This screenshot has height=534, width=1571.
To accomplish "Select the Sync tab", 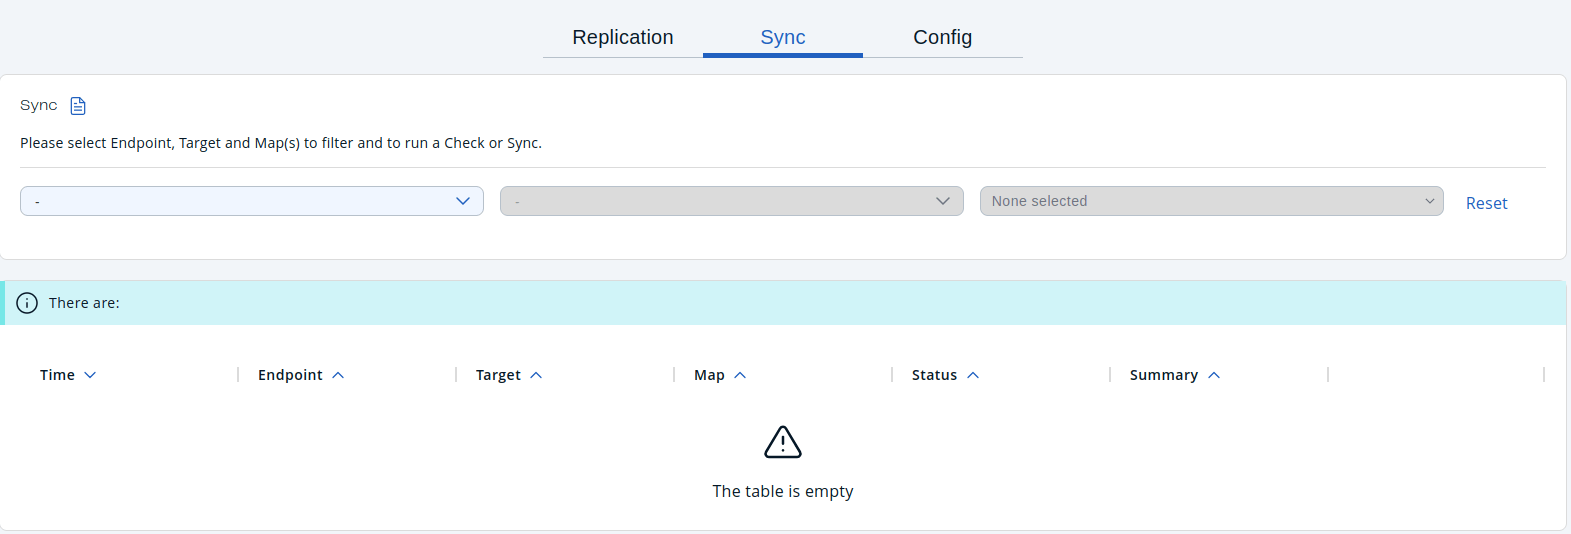I will click(782, 37).
